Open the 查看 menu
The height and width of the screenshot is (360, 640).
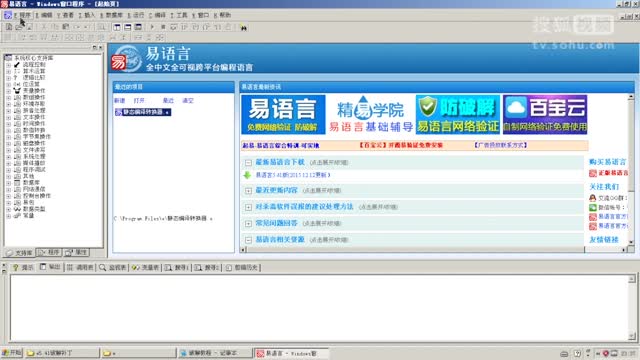click(x=65, y=15)
